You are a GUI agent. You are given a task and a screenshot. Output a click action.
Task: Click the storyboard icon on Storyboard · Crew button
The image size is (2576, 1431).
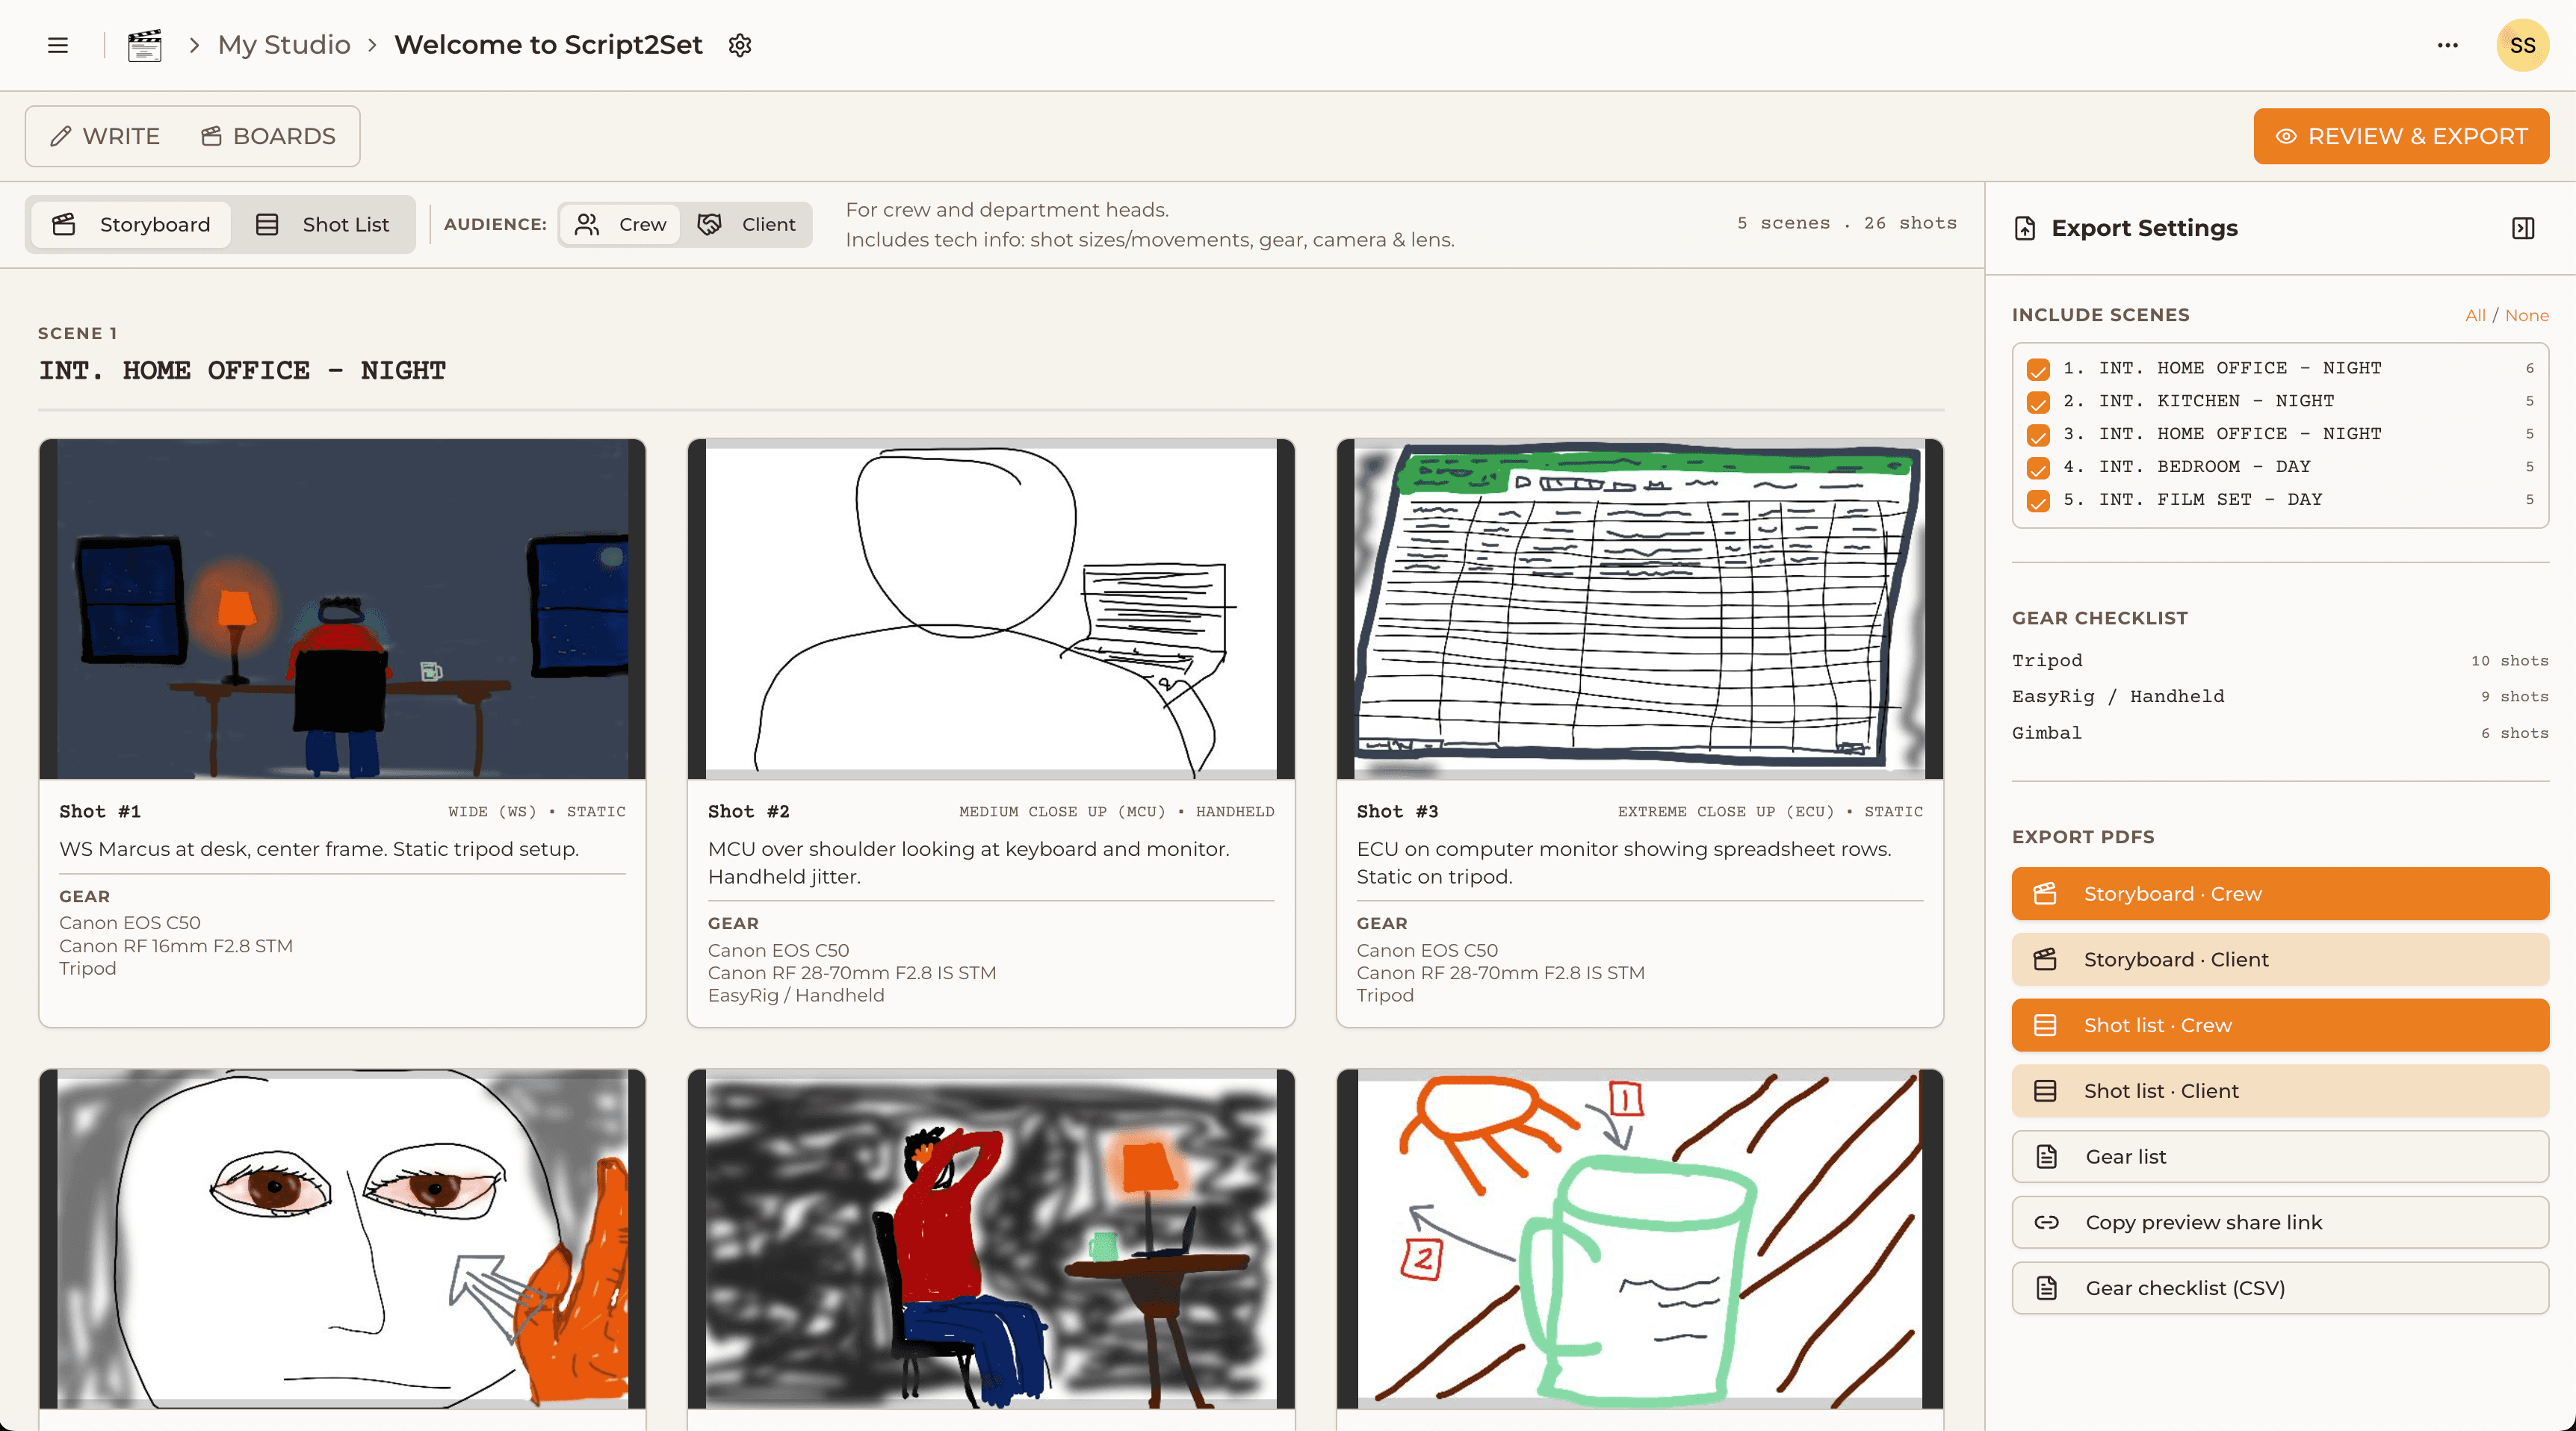[x=2046, y=893]
